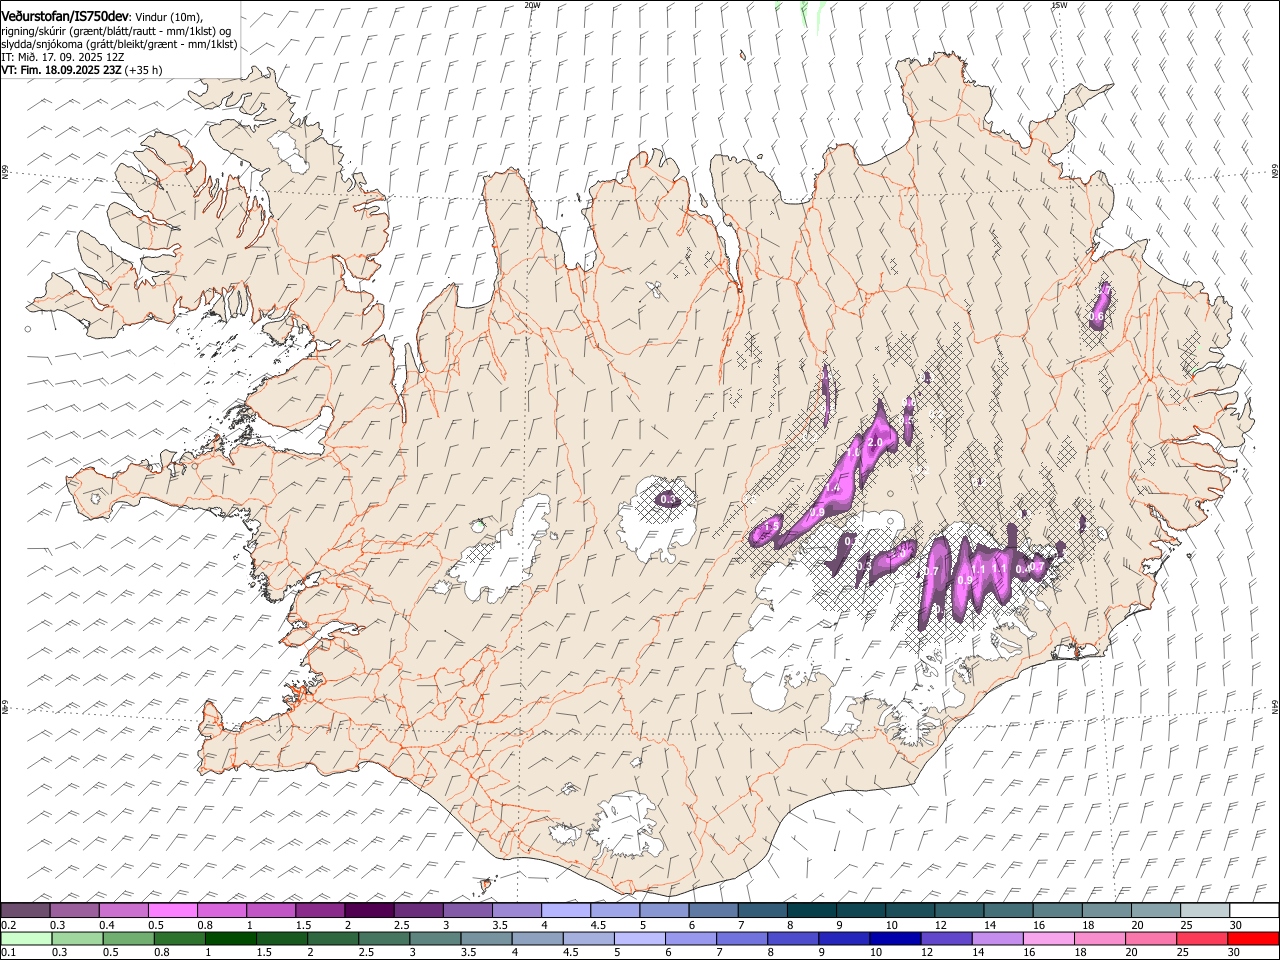Click the 1.5 precipitation value on the map
Image resolution: width=1280 pixels, height=960 pixels.
tap(772, 525)
